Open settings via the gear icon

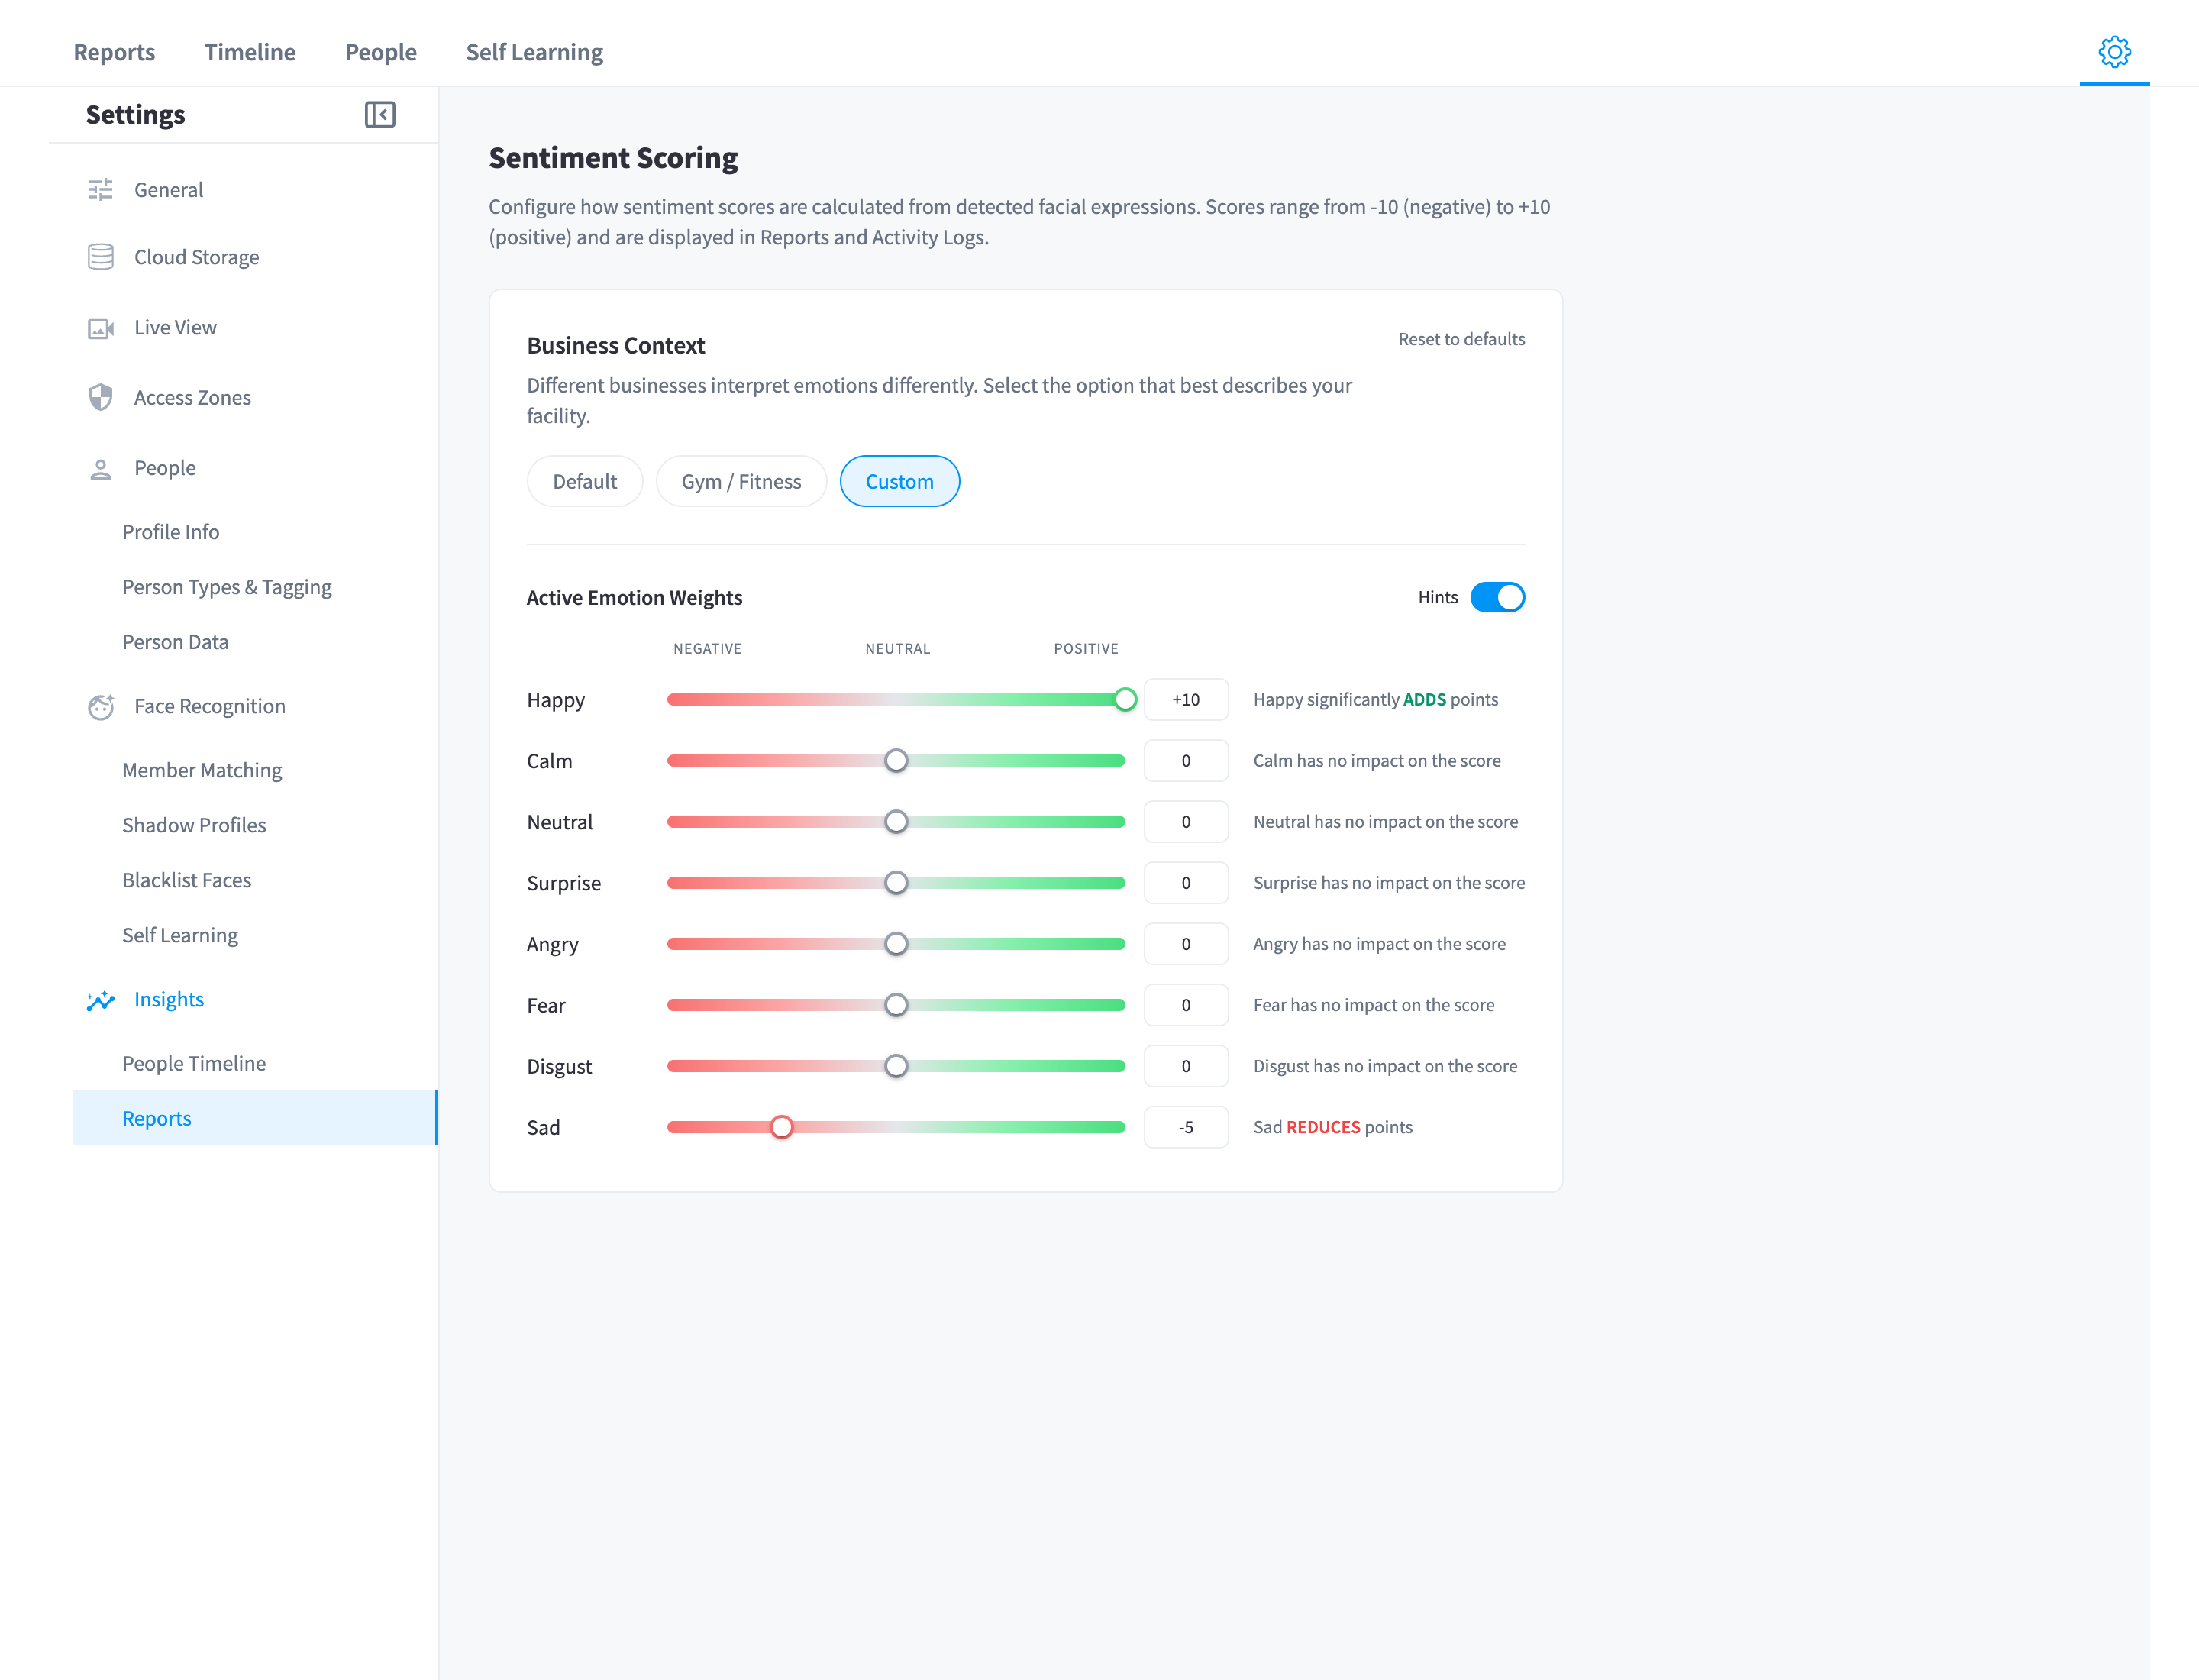tap(2114, 52)
